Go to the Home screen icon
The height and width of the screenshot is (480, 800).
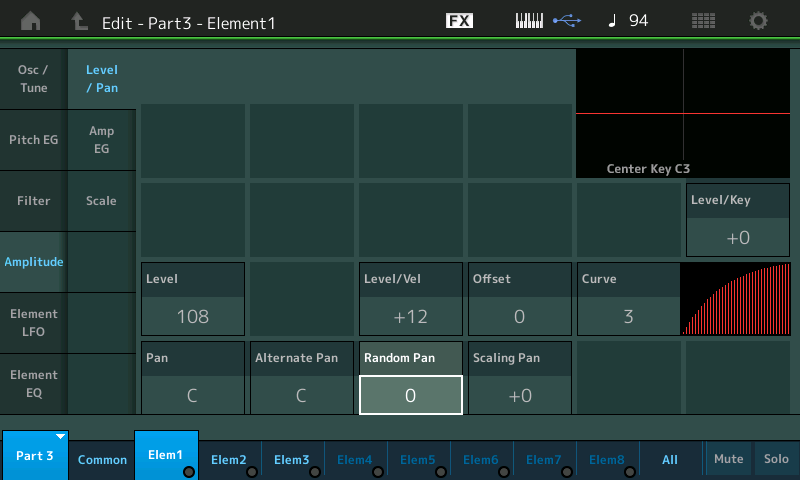tap(31, 21)
